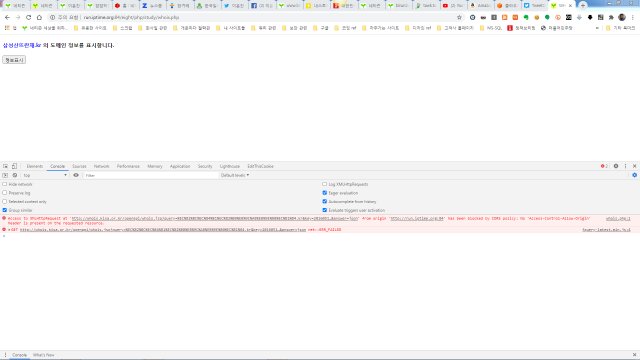Open DevTools customize three-dot menu
Screen dimensions: 640x360
625,166
